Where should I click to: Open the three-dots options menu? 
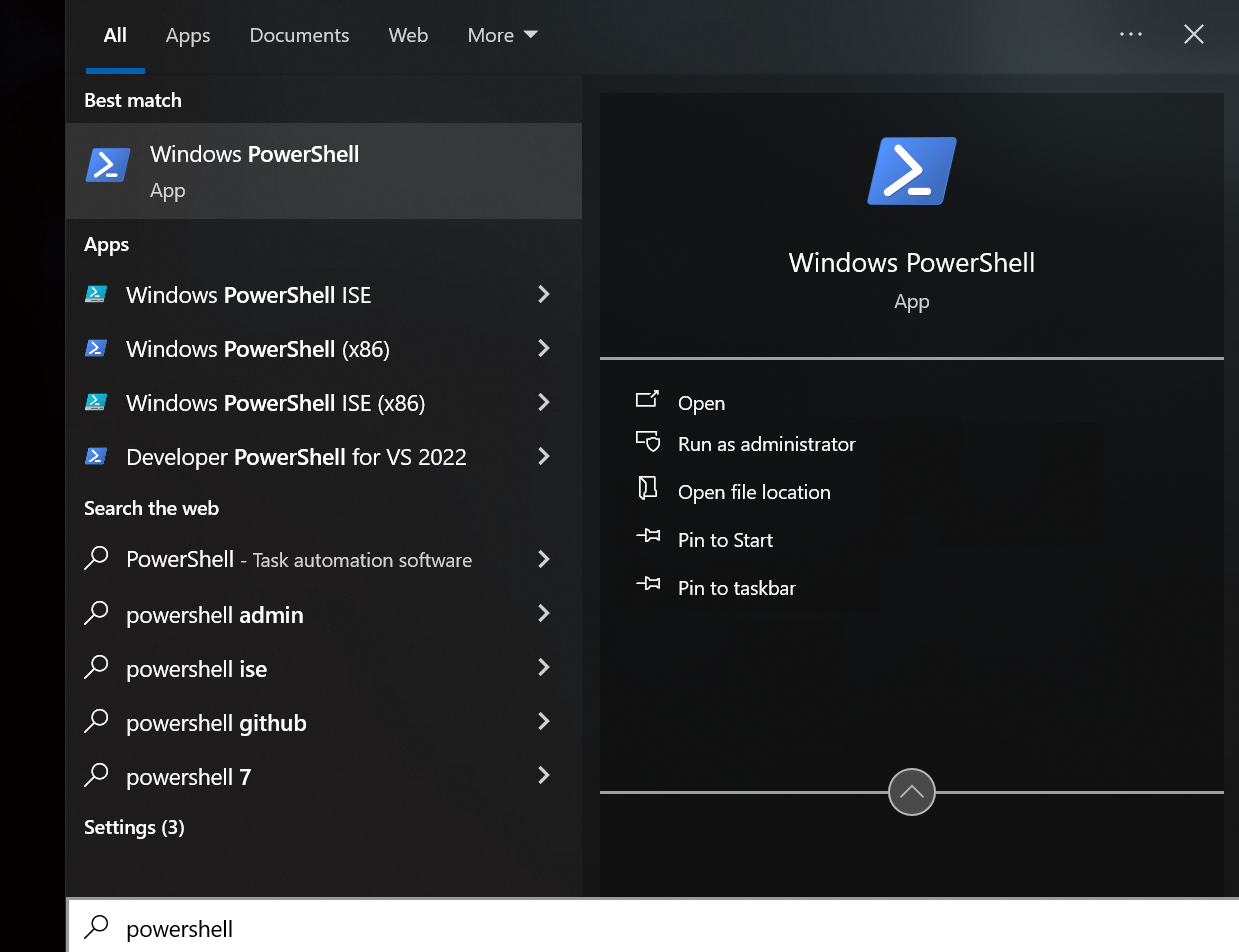1131,34
